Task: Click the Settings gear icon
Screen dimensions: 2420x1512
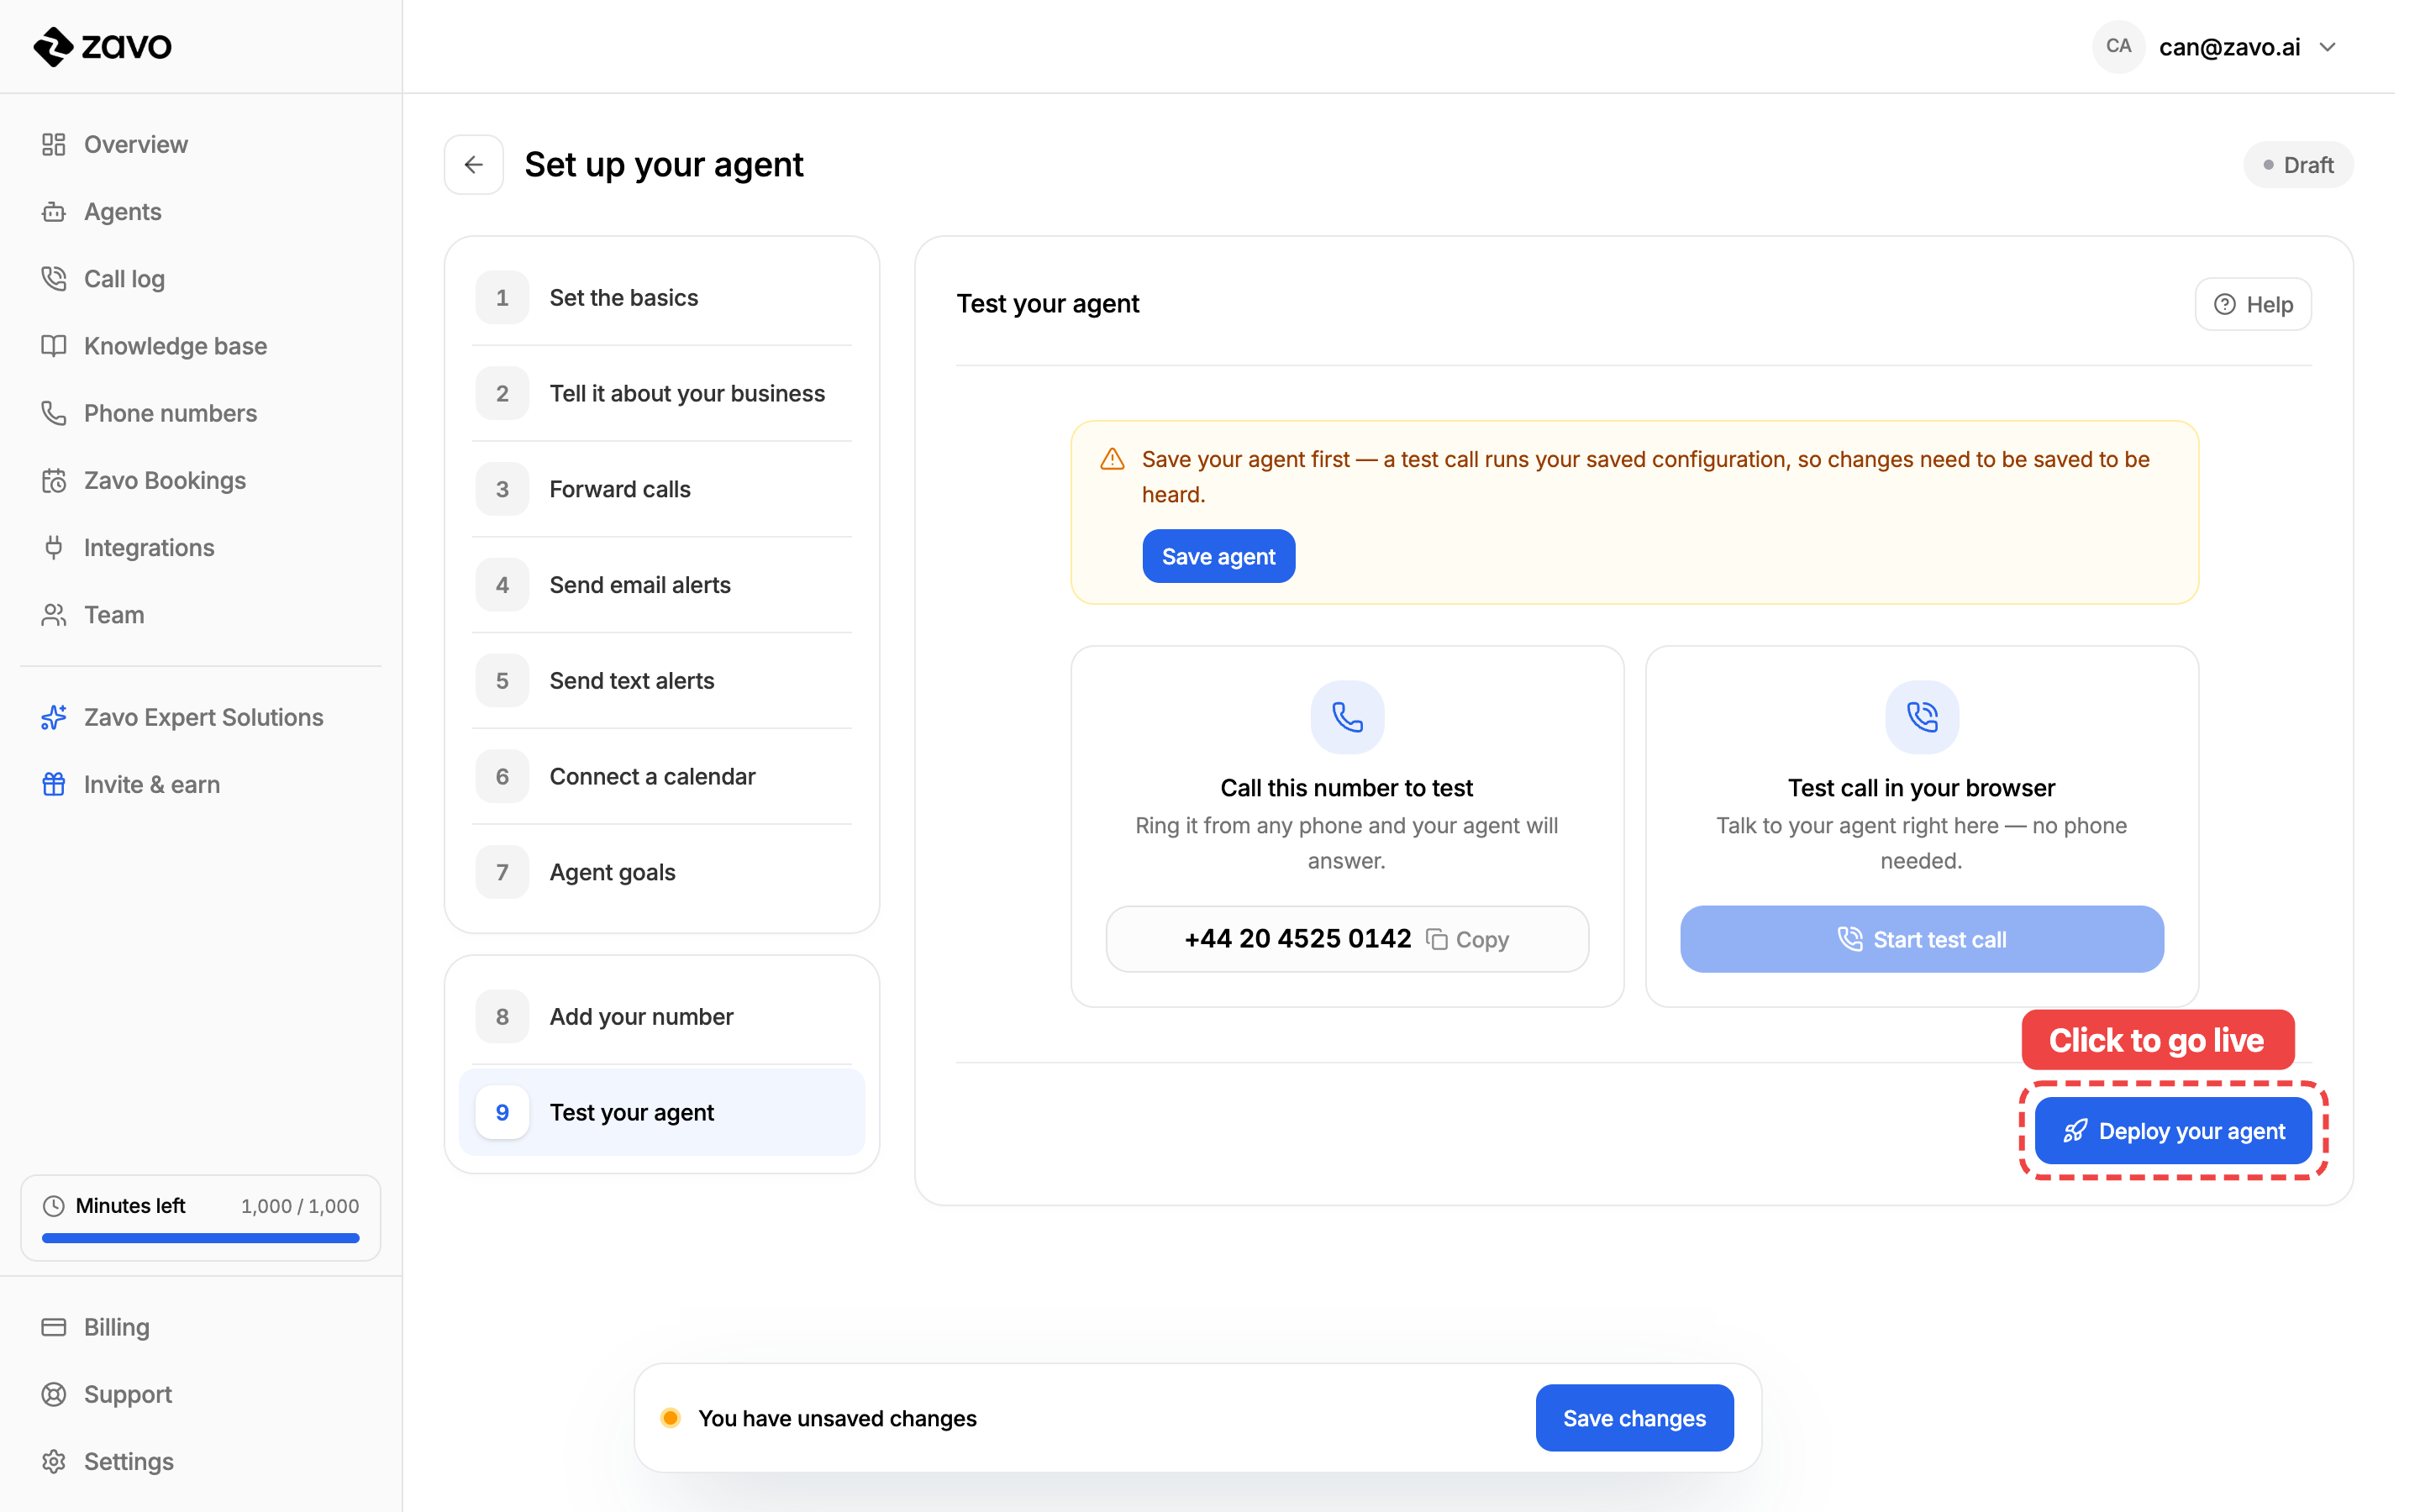Action: pos(54,1460)
